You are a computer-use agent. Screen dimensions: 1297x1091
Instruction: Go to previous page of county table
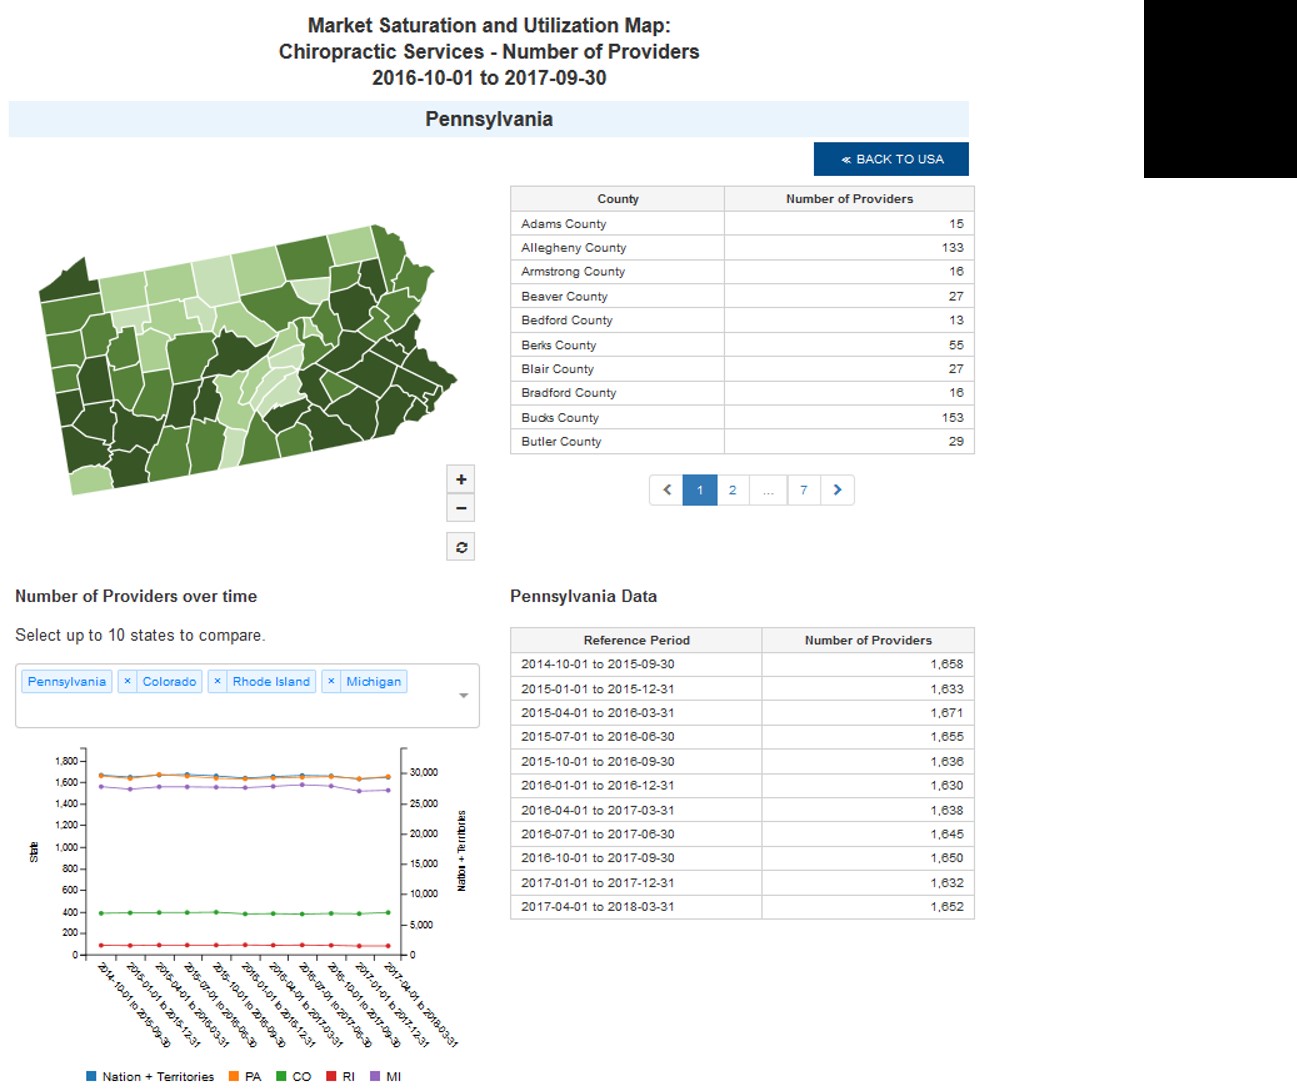[x=666, y=490]
